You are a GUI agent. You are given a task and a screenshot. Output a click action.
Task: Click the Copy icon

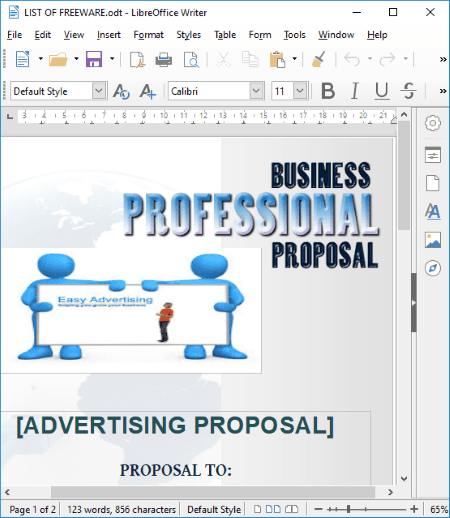tap(250, 59)
